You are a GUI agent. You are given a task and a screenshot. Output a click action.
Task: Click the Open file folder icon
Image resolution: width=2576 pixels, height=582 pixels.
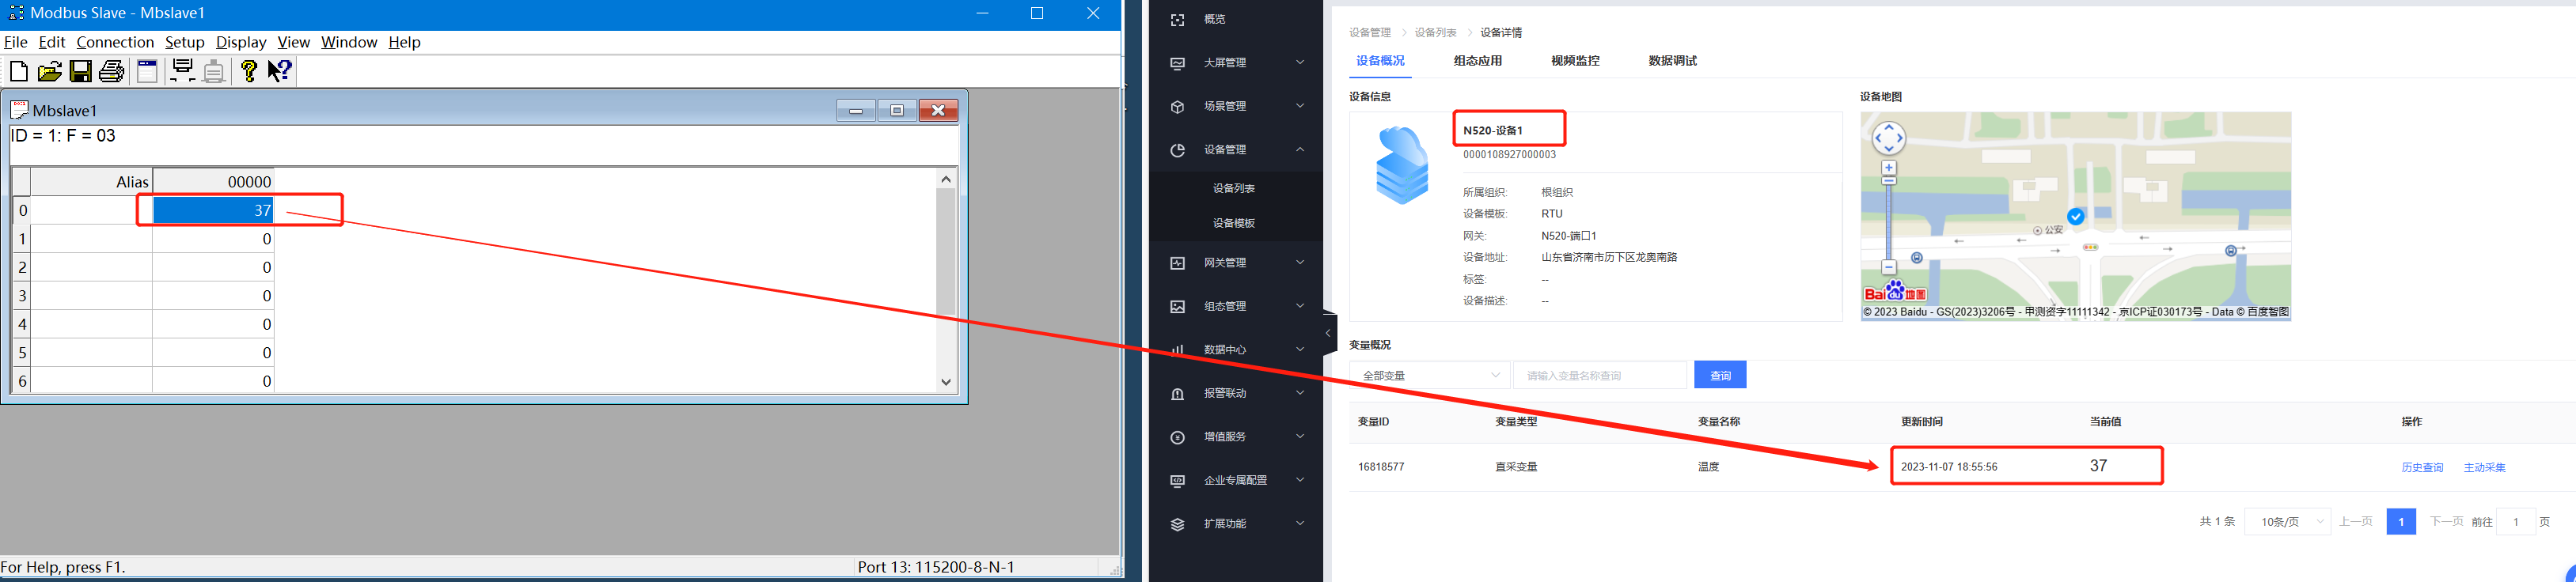click(49, 71)
